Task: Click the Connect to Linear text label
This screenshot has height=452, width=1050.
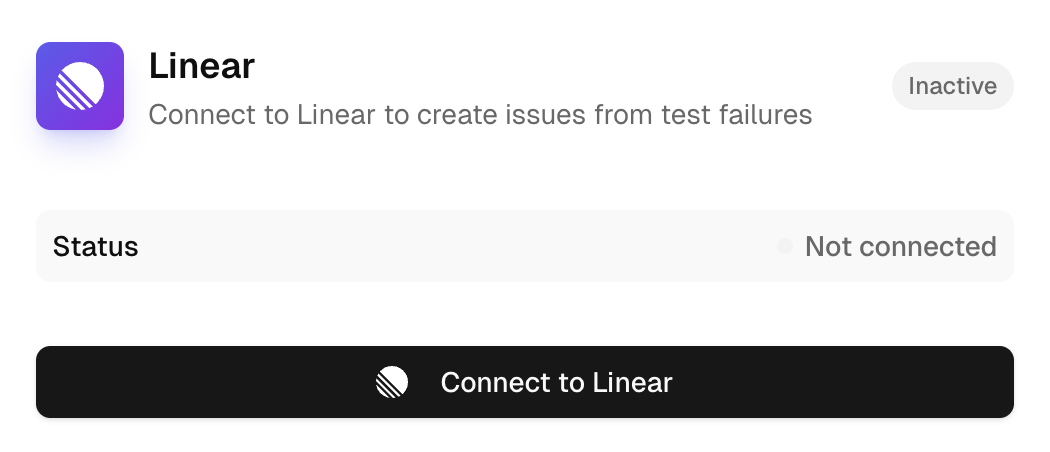Action: click(x=556, y=382)
